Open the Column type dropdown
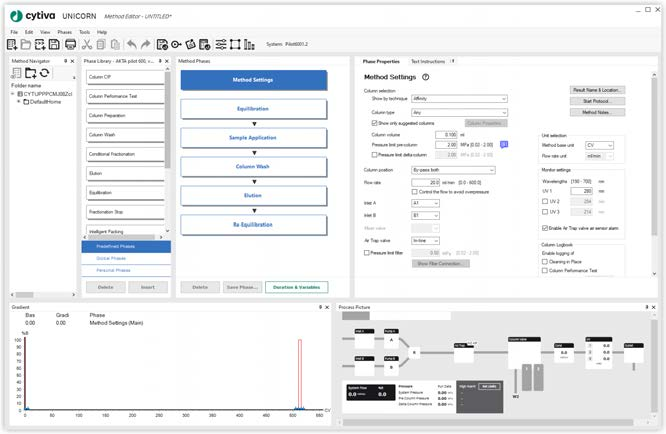Viewport: 666px width, 434px height. [459, 113]
